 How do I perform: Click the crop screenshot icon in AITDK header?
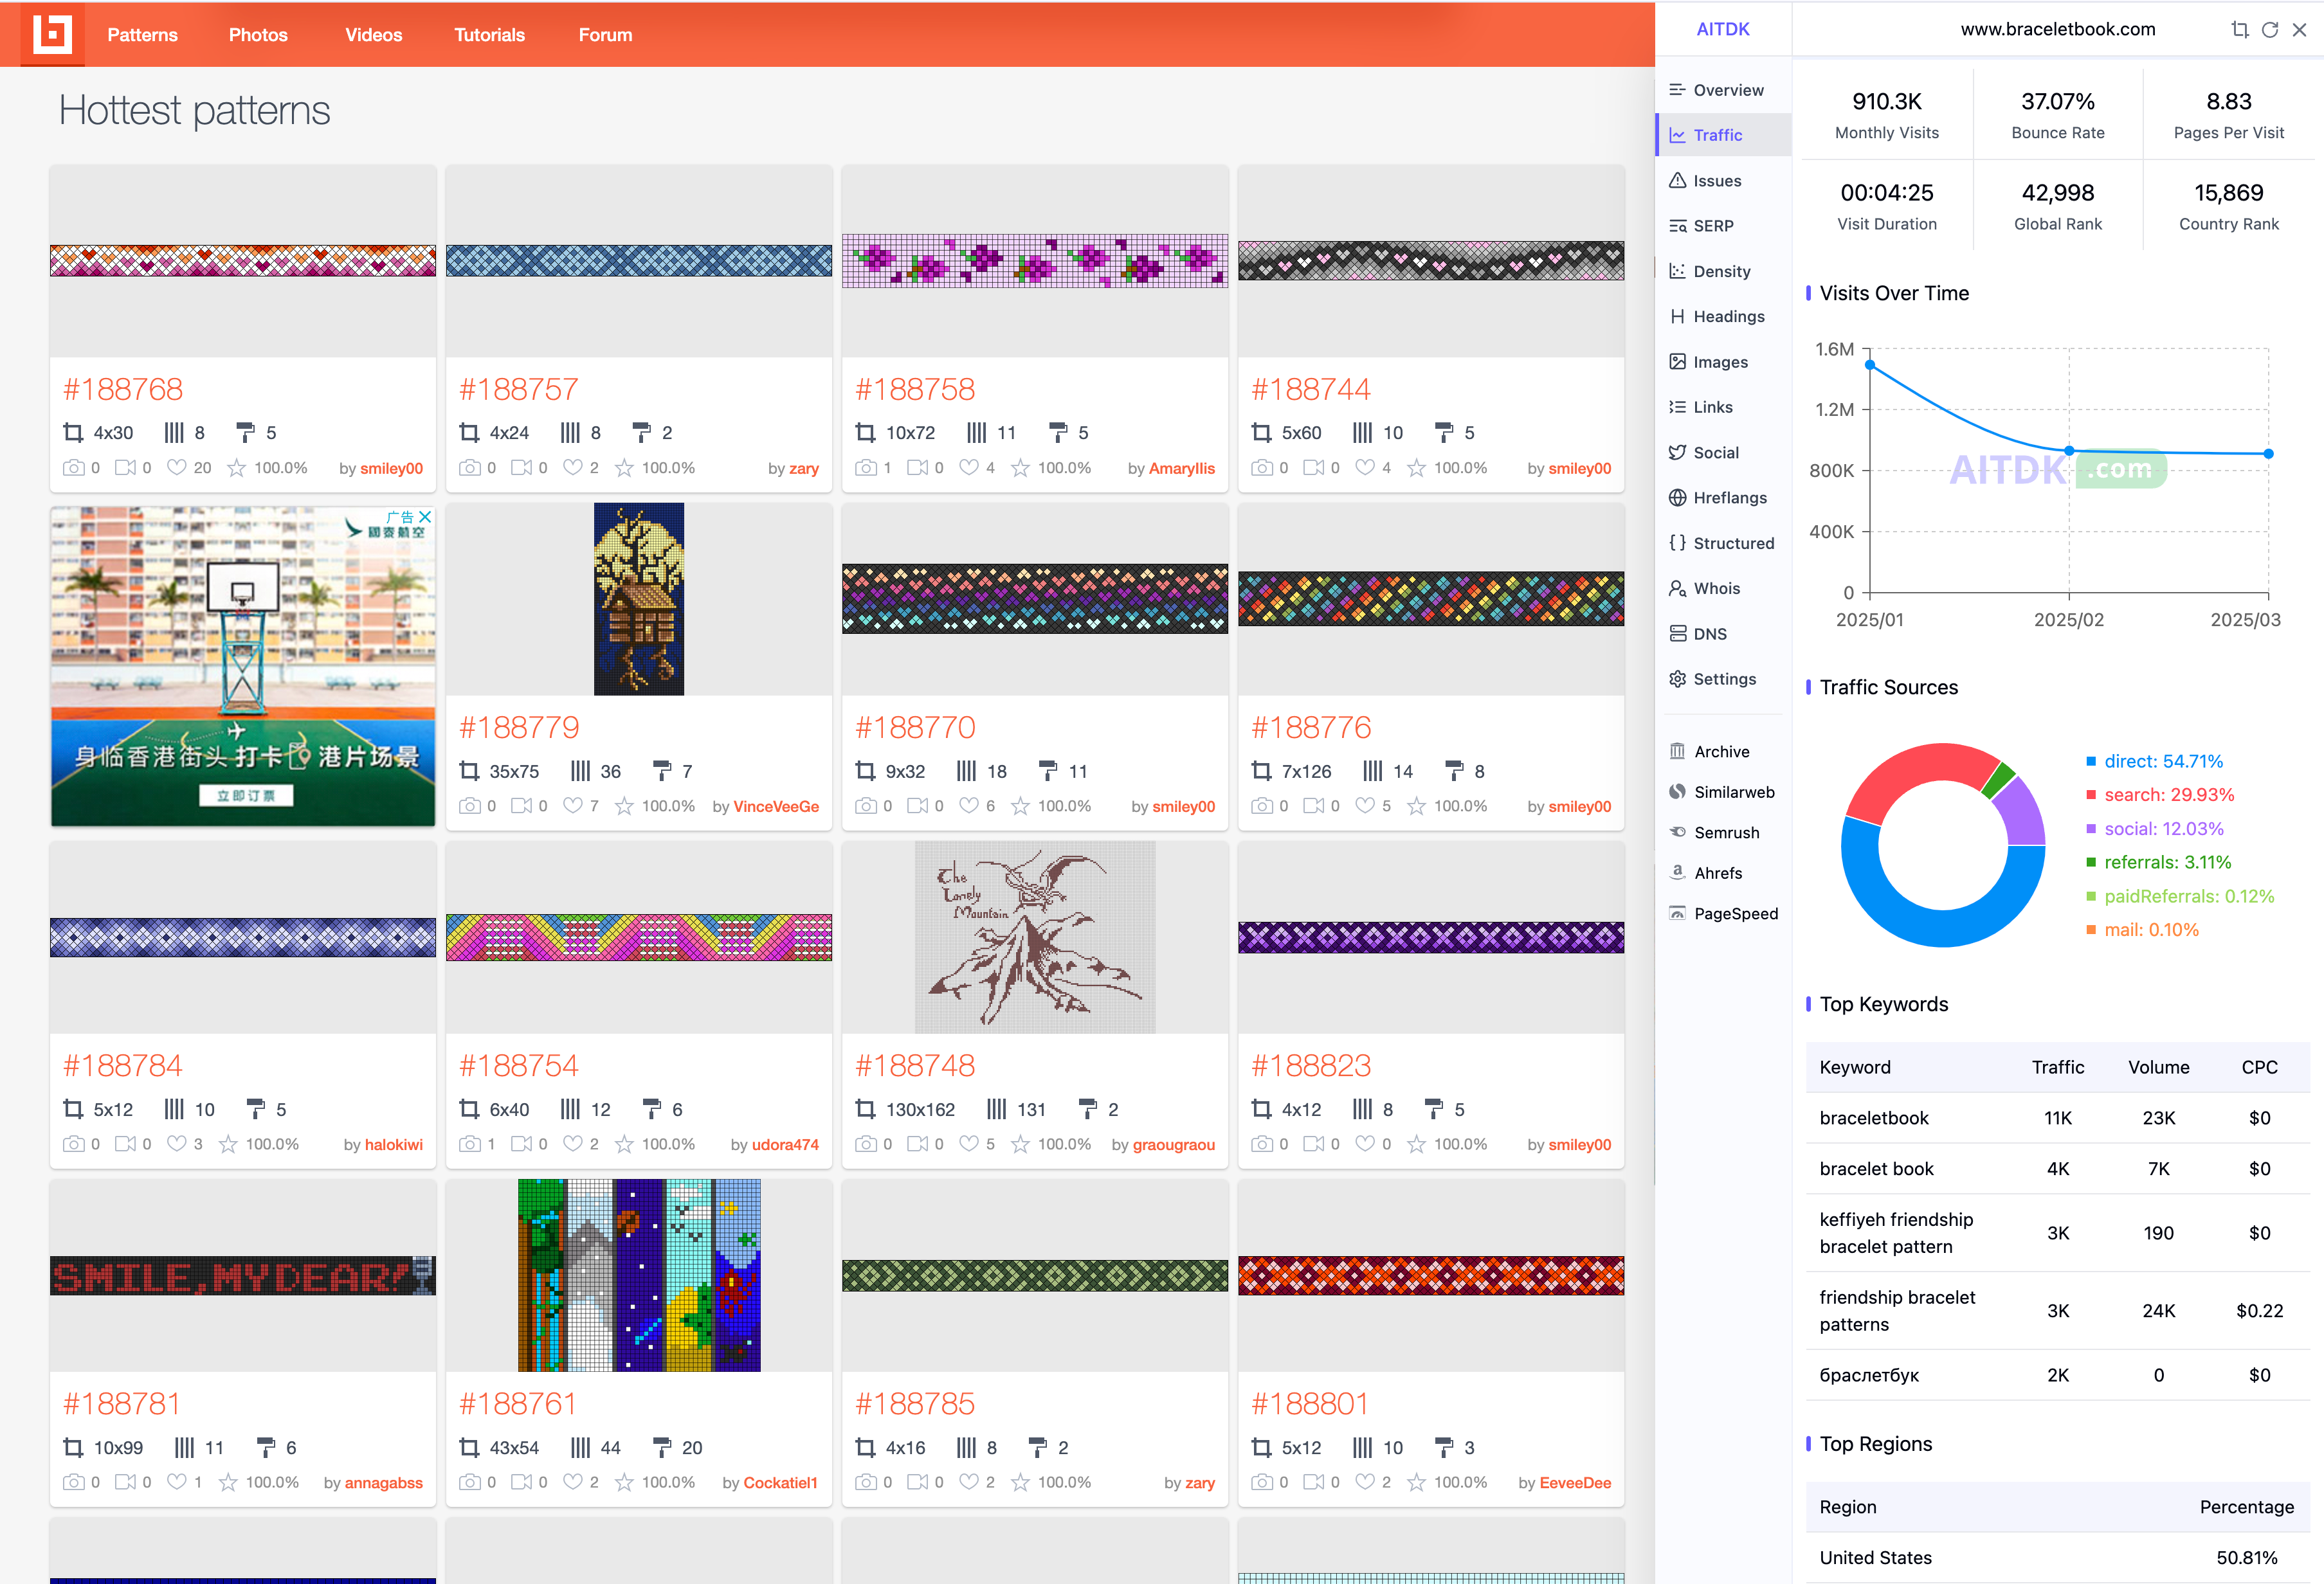click(2239, 30)
